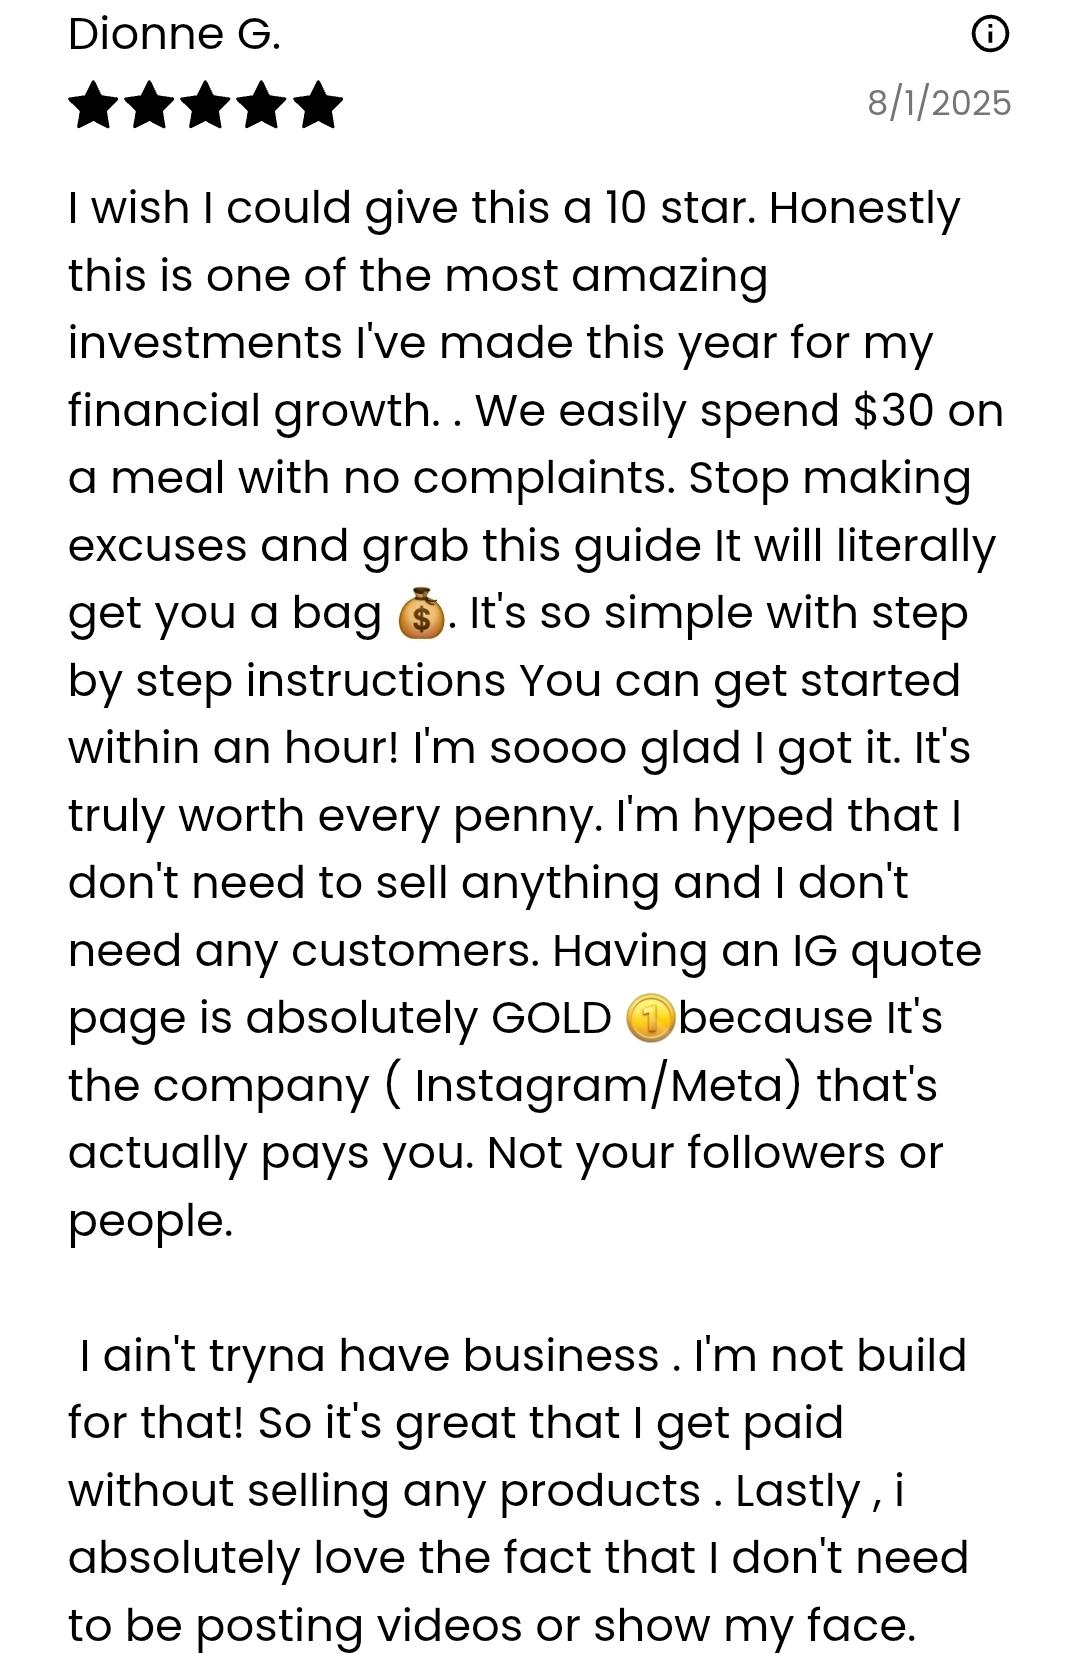Click the second star in the rating
The width and height of the screenshot is (1080, 1654).
(149, 105)
